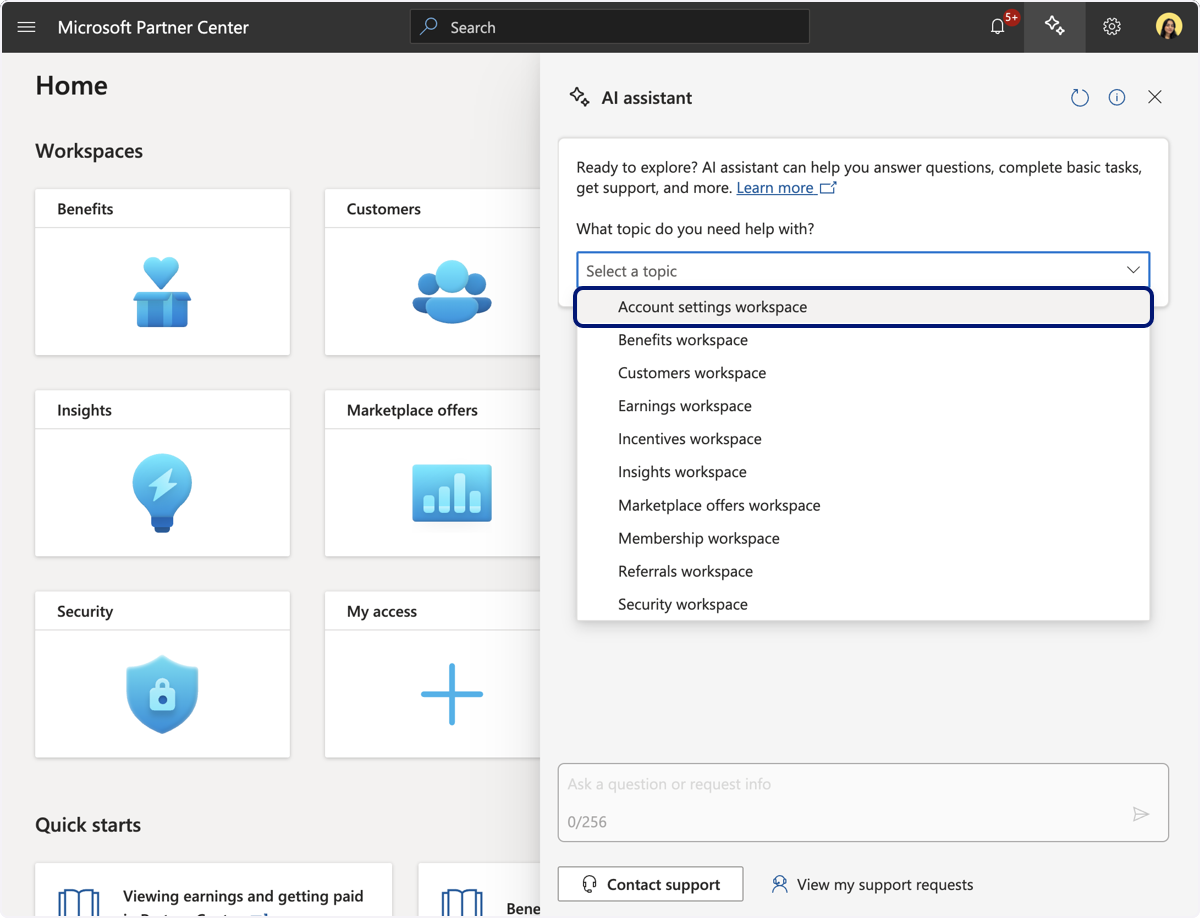1200x918 pixels.
Task: Click the Quick starts section heading
Action: point(88,825)
